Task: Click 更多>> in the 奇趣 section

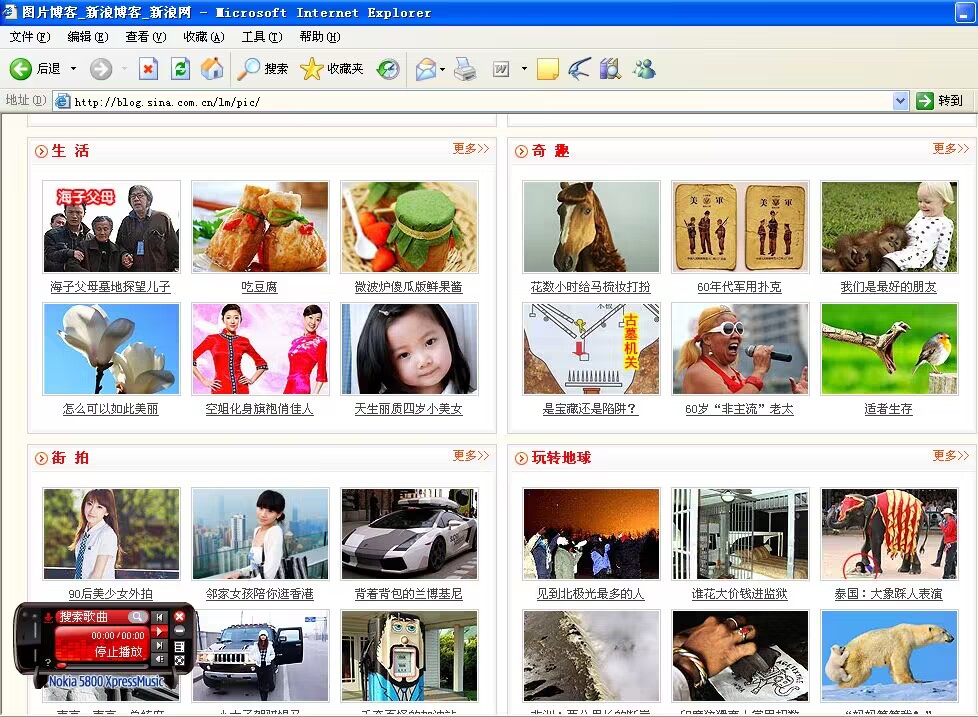Action: click(951, 148)
